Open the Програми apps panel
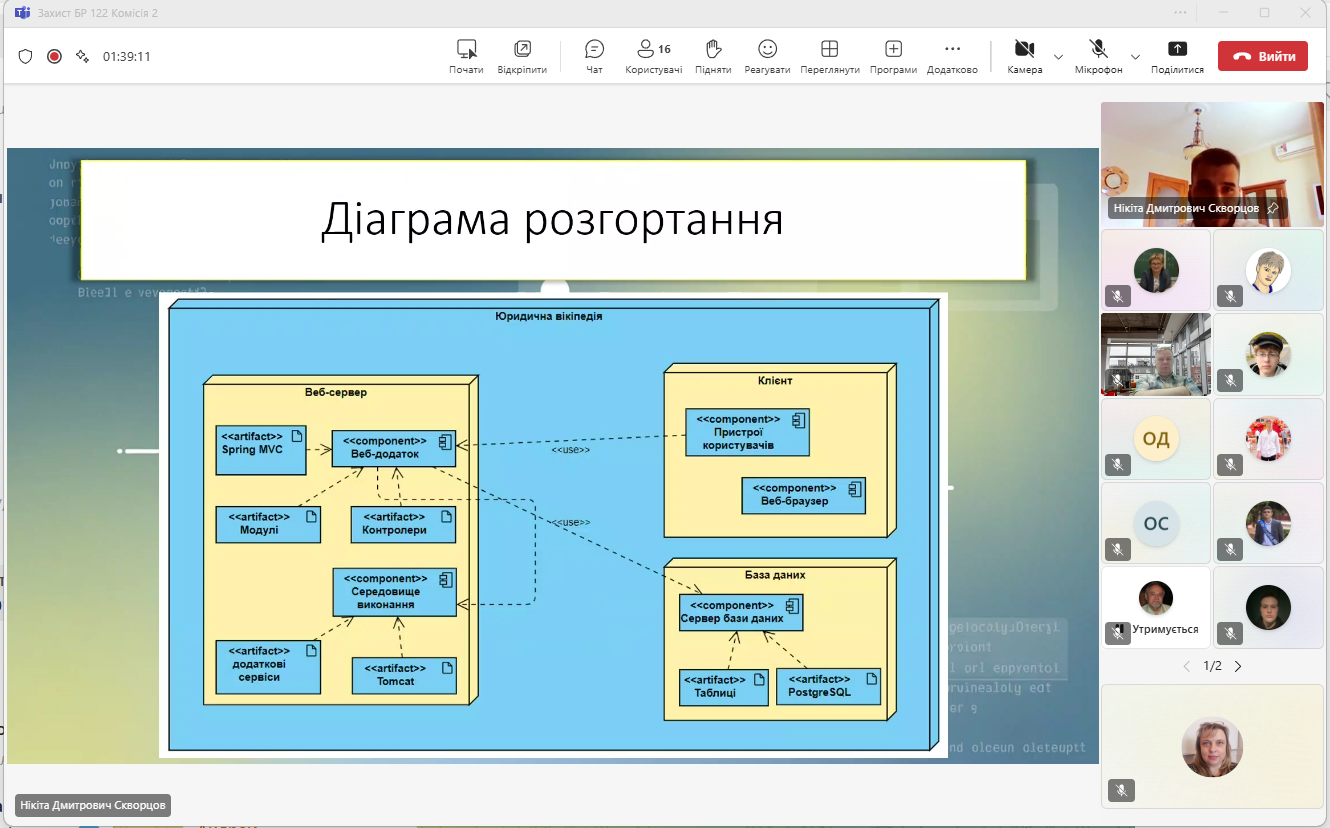This screenshot has height=828, width=1330. click(x=893, y=56)
